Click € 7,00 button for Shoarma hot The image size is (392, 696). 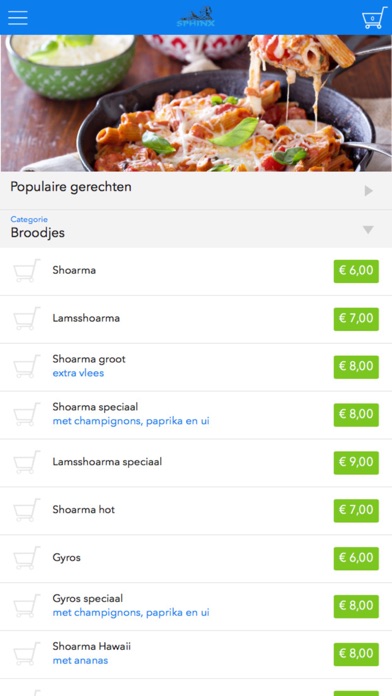tap(356, 510)
